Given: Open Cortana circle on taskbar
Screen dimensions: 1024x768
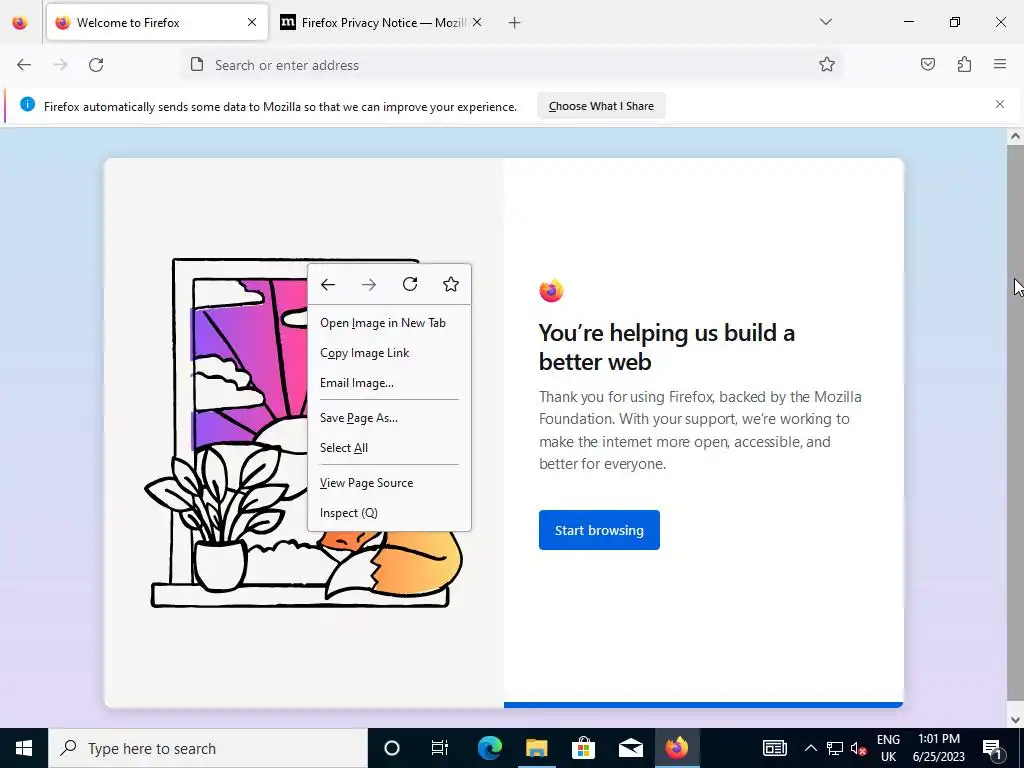Looking at the screenshot, I should point(392,748).
